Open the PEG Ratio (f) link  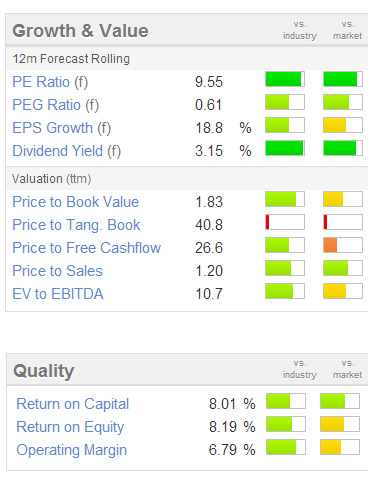(x=56, y=105)
